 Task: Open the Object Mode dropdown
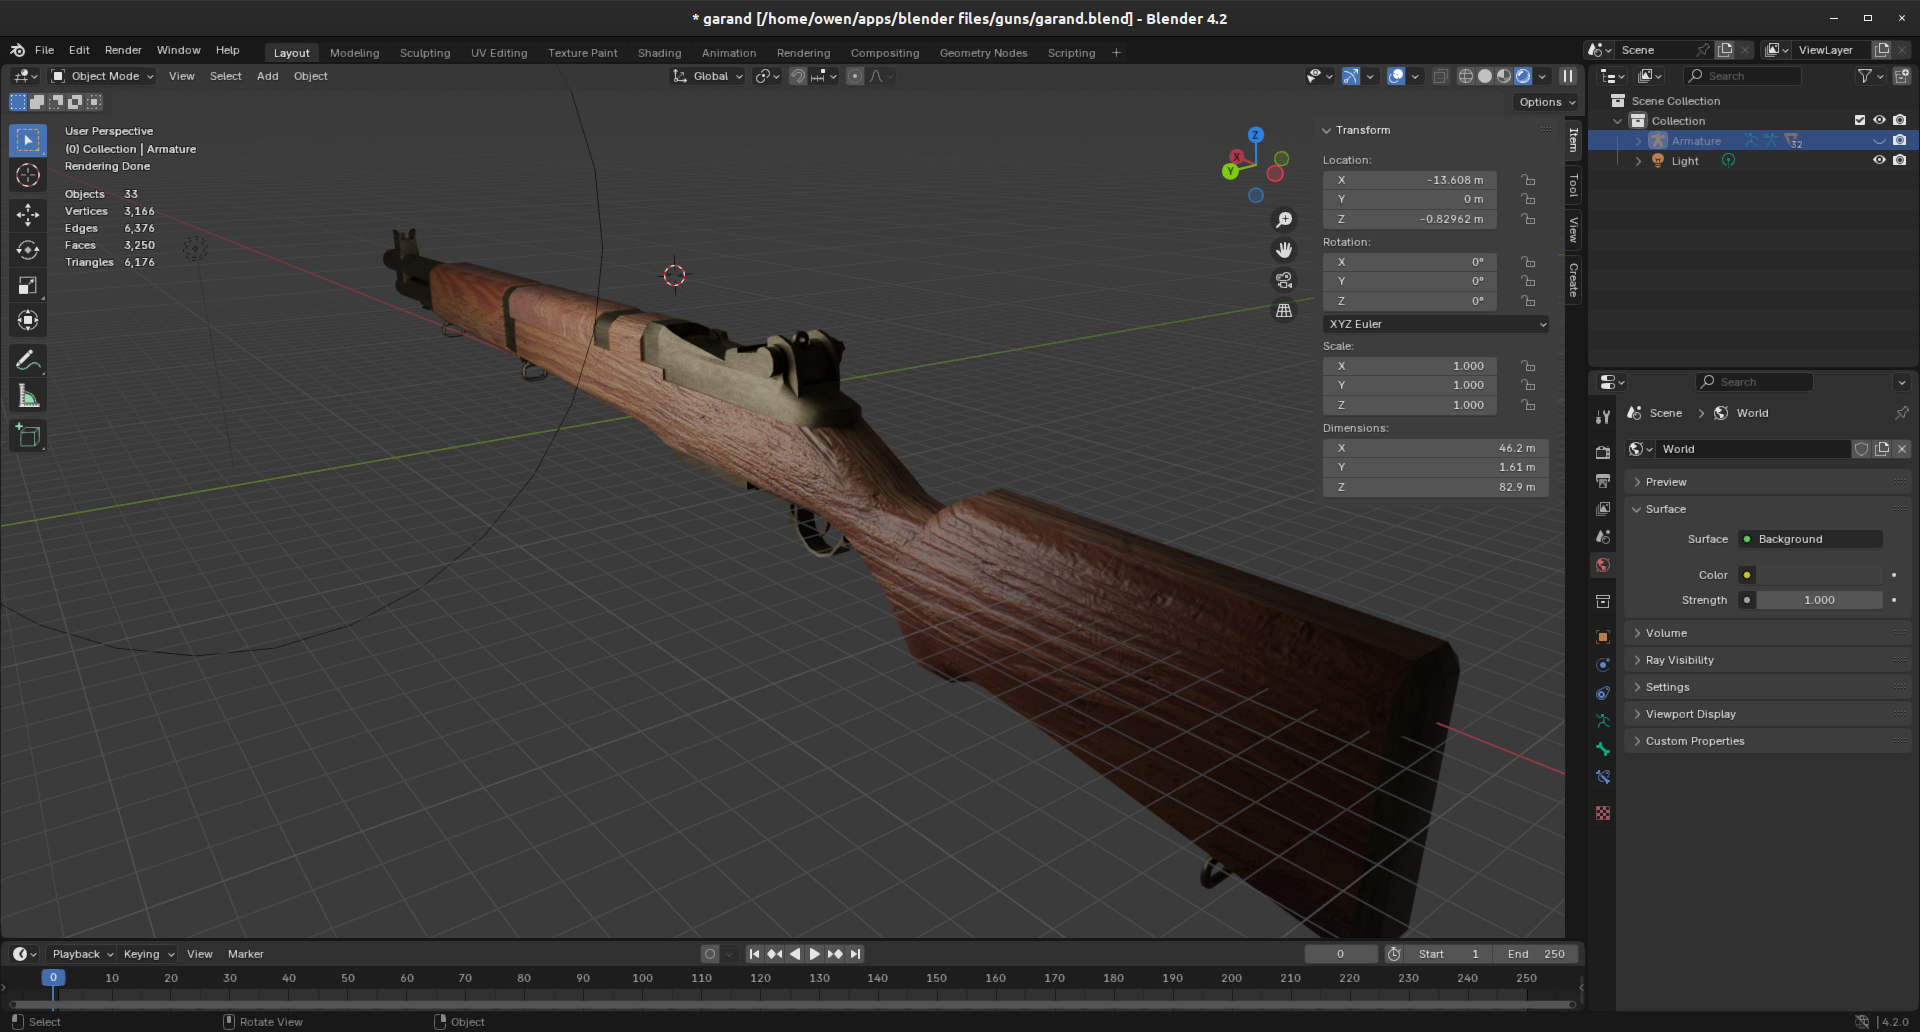103,76
